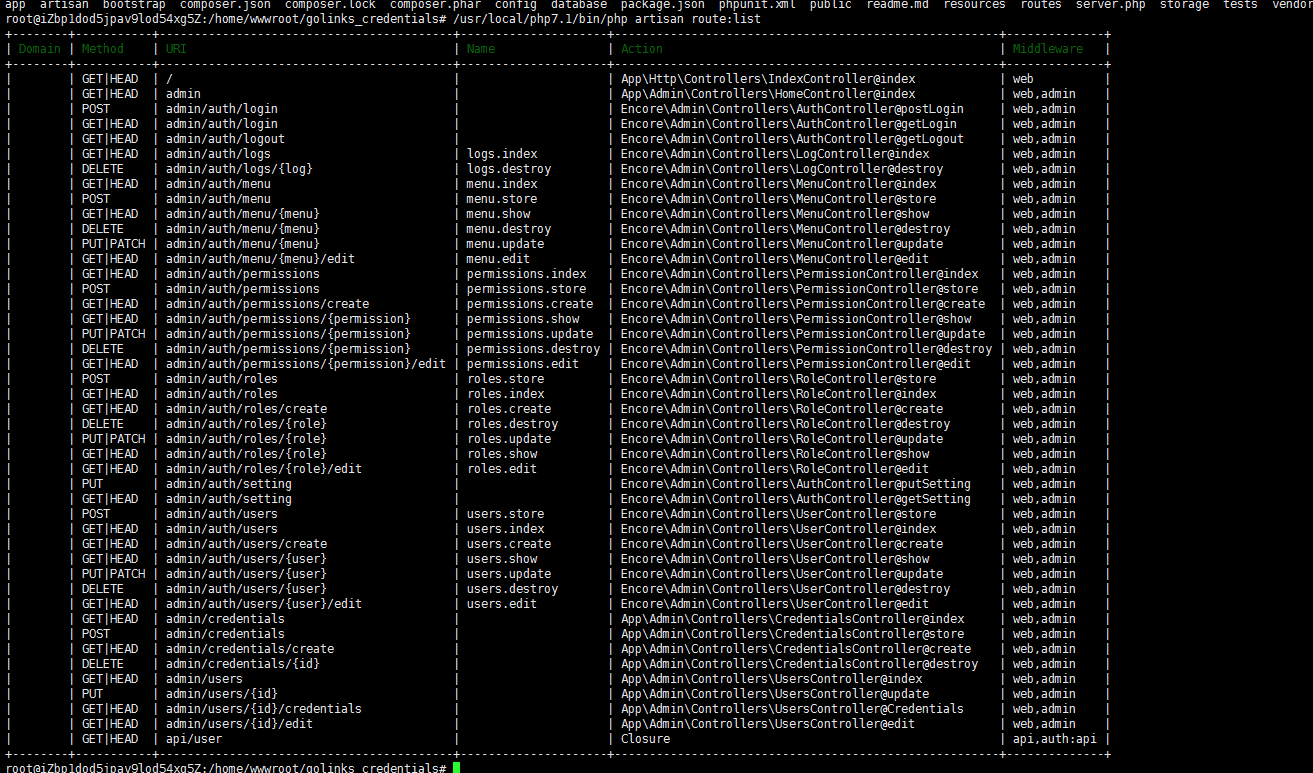The height and width of the screenshot is (773, 1313).
Task: Select the server.php filename in the top row
Action: [1110, 5]
